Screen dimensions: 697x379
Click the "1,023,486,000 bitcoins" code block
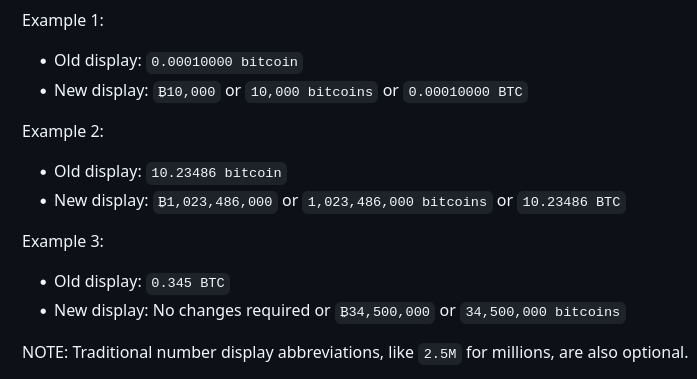coord(397,202)
